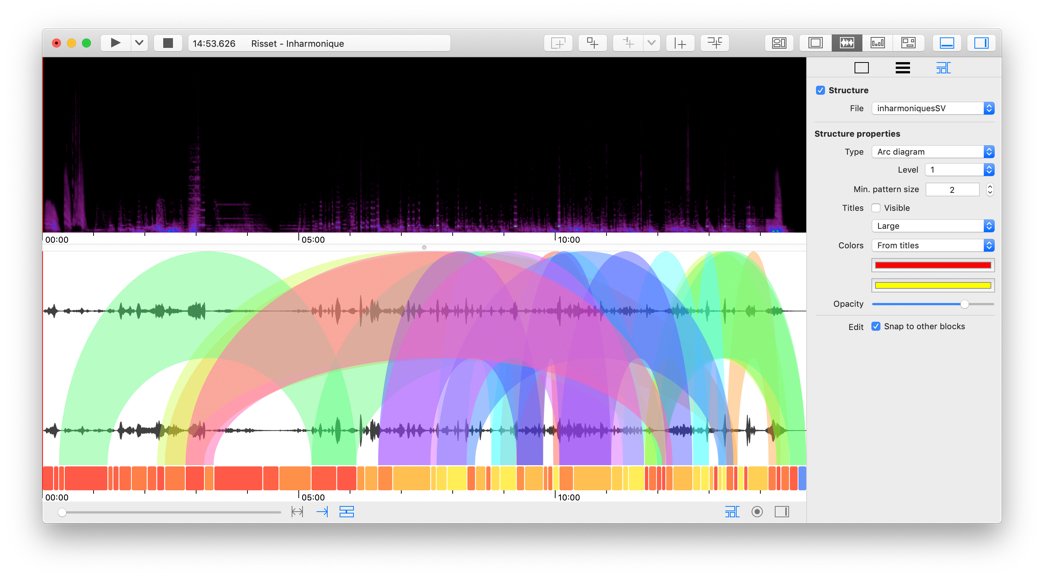Click the insert-at-cursor icon (bar with plus)

680,43
